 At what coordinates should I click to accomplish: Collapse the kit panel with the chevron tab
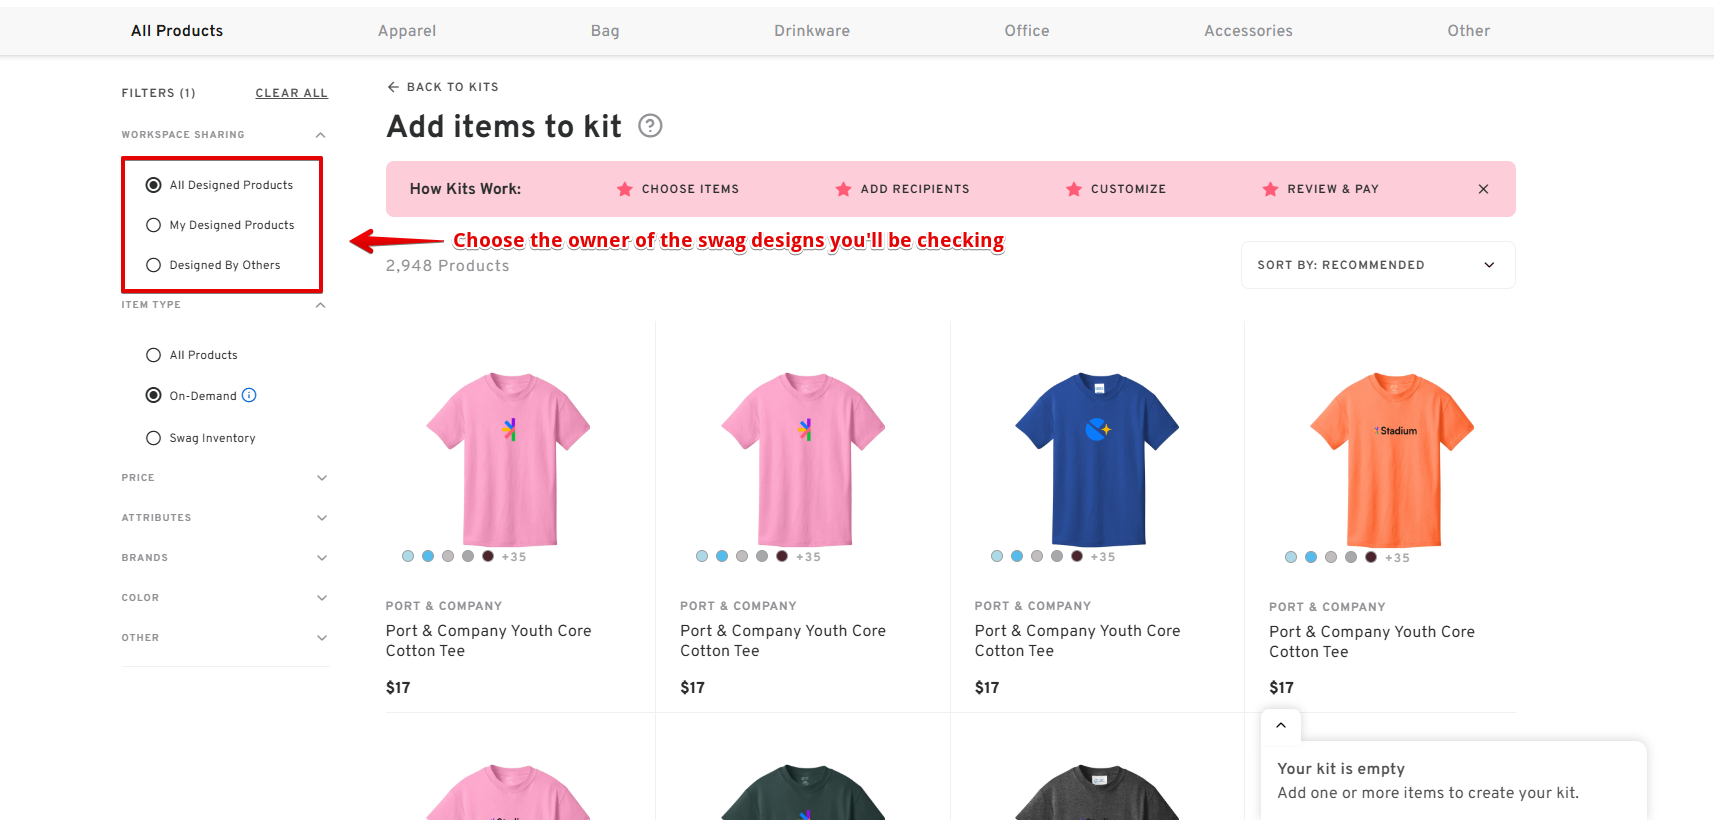coord(1281,726)
